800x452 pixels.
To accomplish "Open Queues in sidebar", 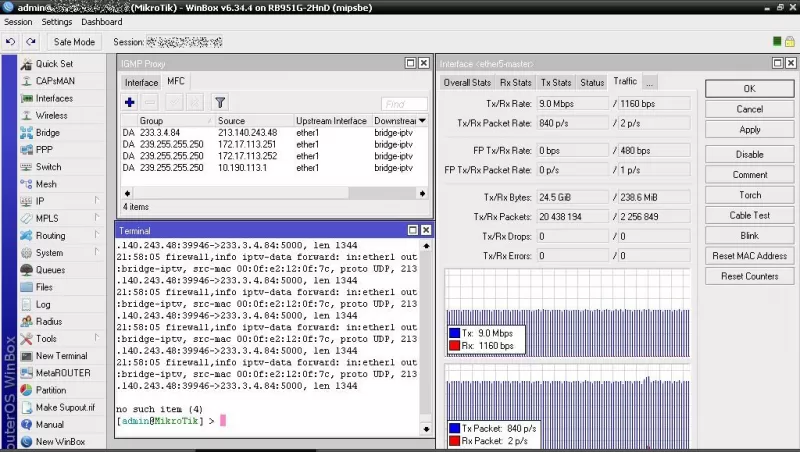I will point(50,270).
